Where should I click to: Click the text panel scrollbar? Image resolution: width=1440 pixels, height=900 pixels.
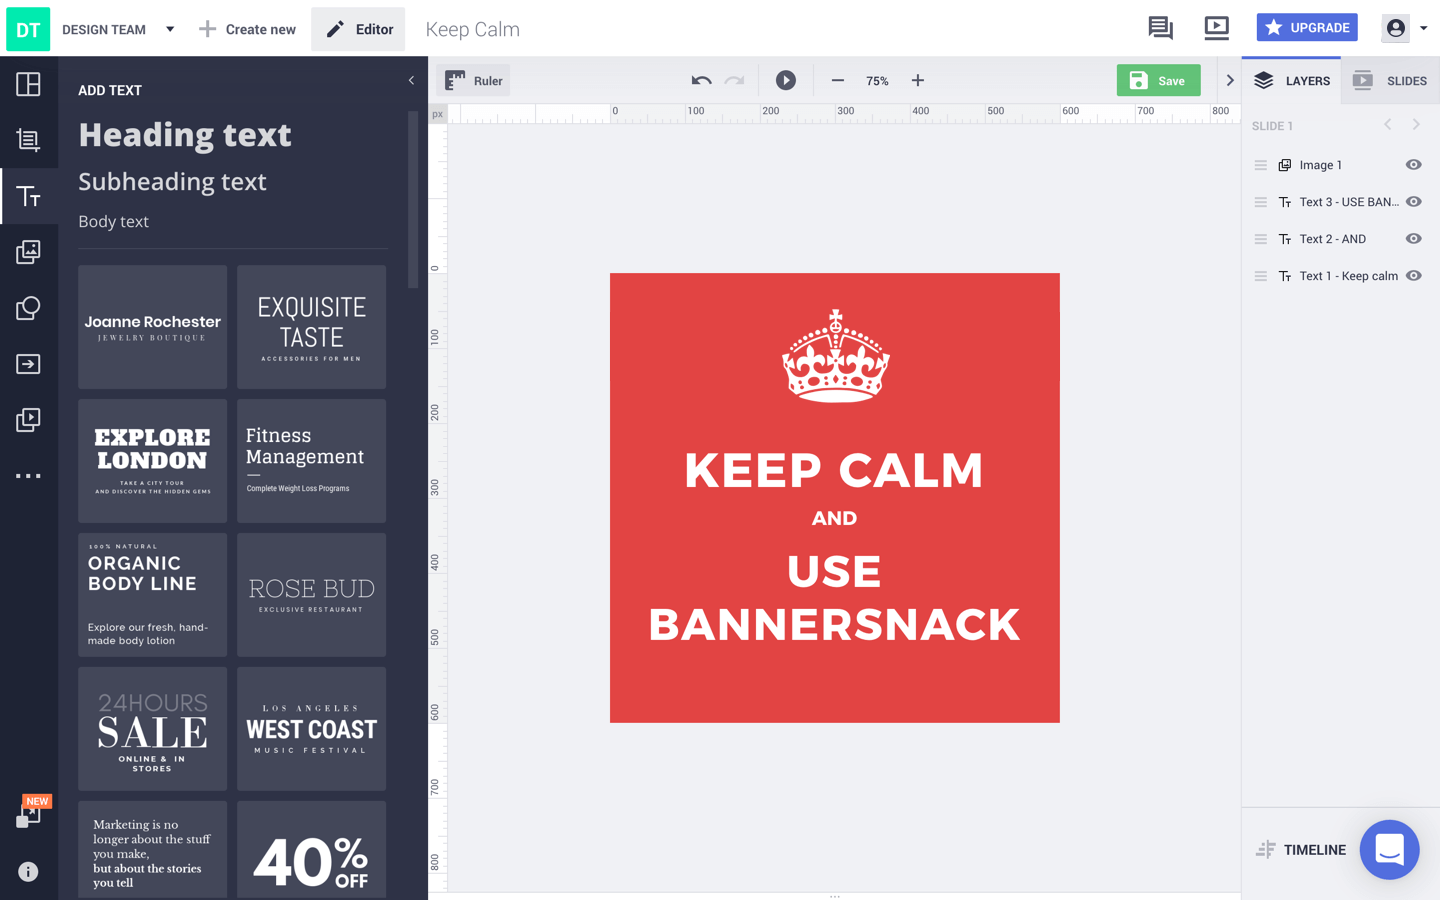pyautogui.click(x=413, y=200)
